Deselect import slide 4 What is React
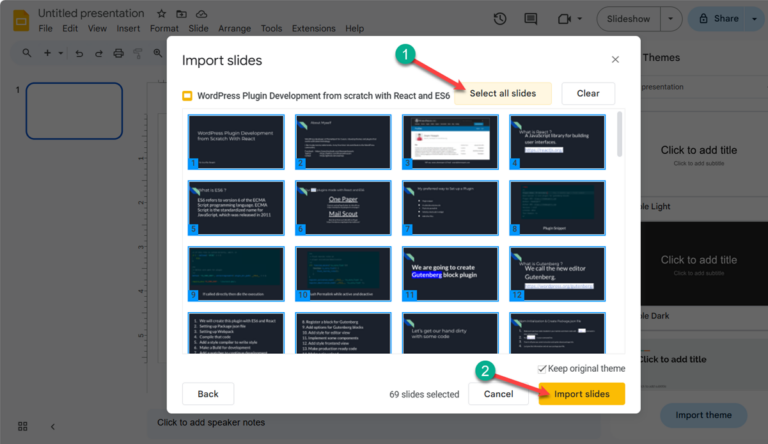 pyautogui.click(x=557, y=142)
